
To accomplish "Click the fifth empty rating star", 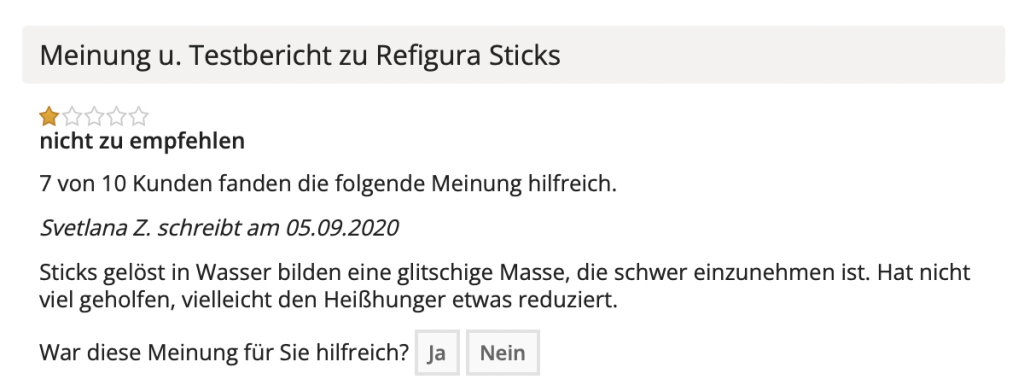I will coord(138,117).
